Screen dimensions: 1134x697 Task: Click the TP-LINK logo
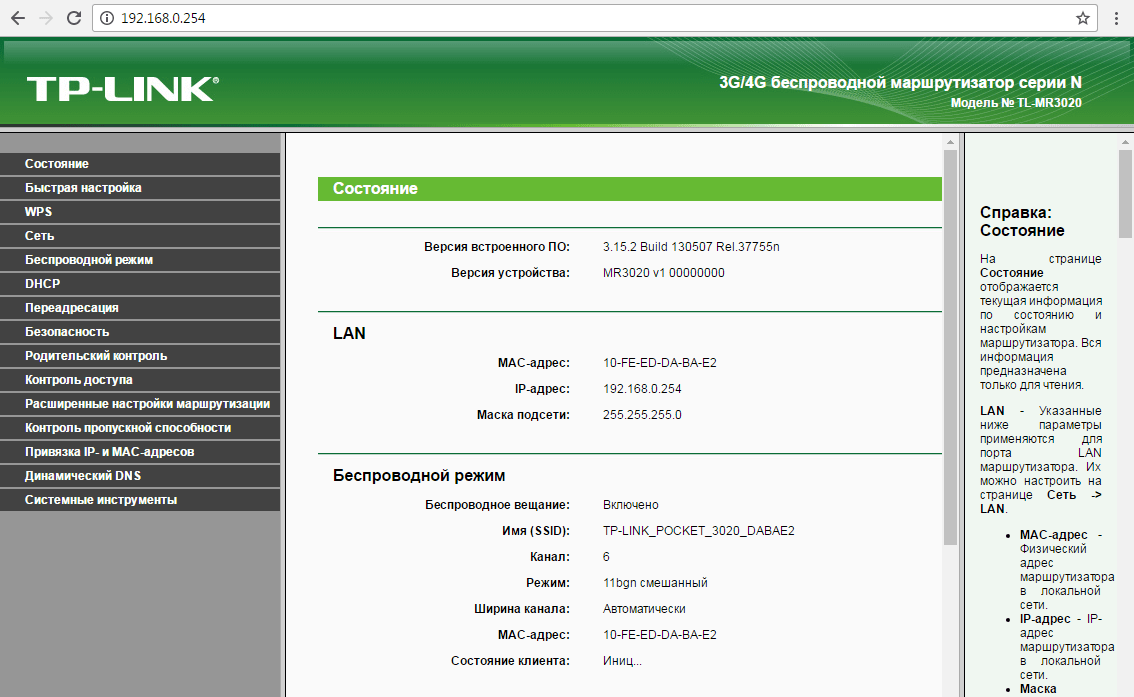tap(122, 88)
